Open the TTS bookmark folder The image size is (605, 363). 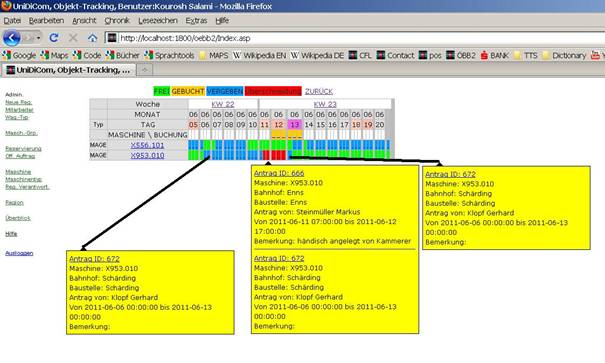click(x=526, y=56)
